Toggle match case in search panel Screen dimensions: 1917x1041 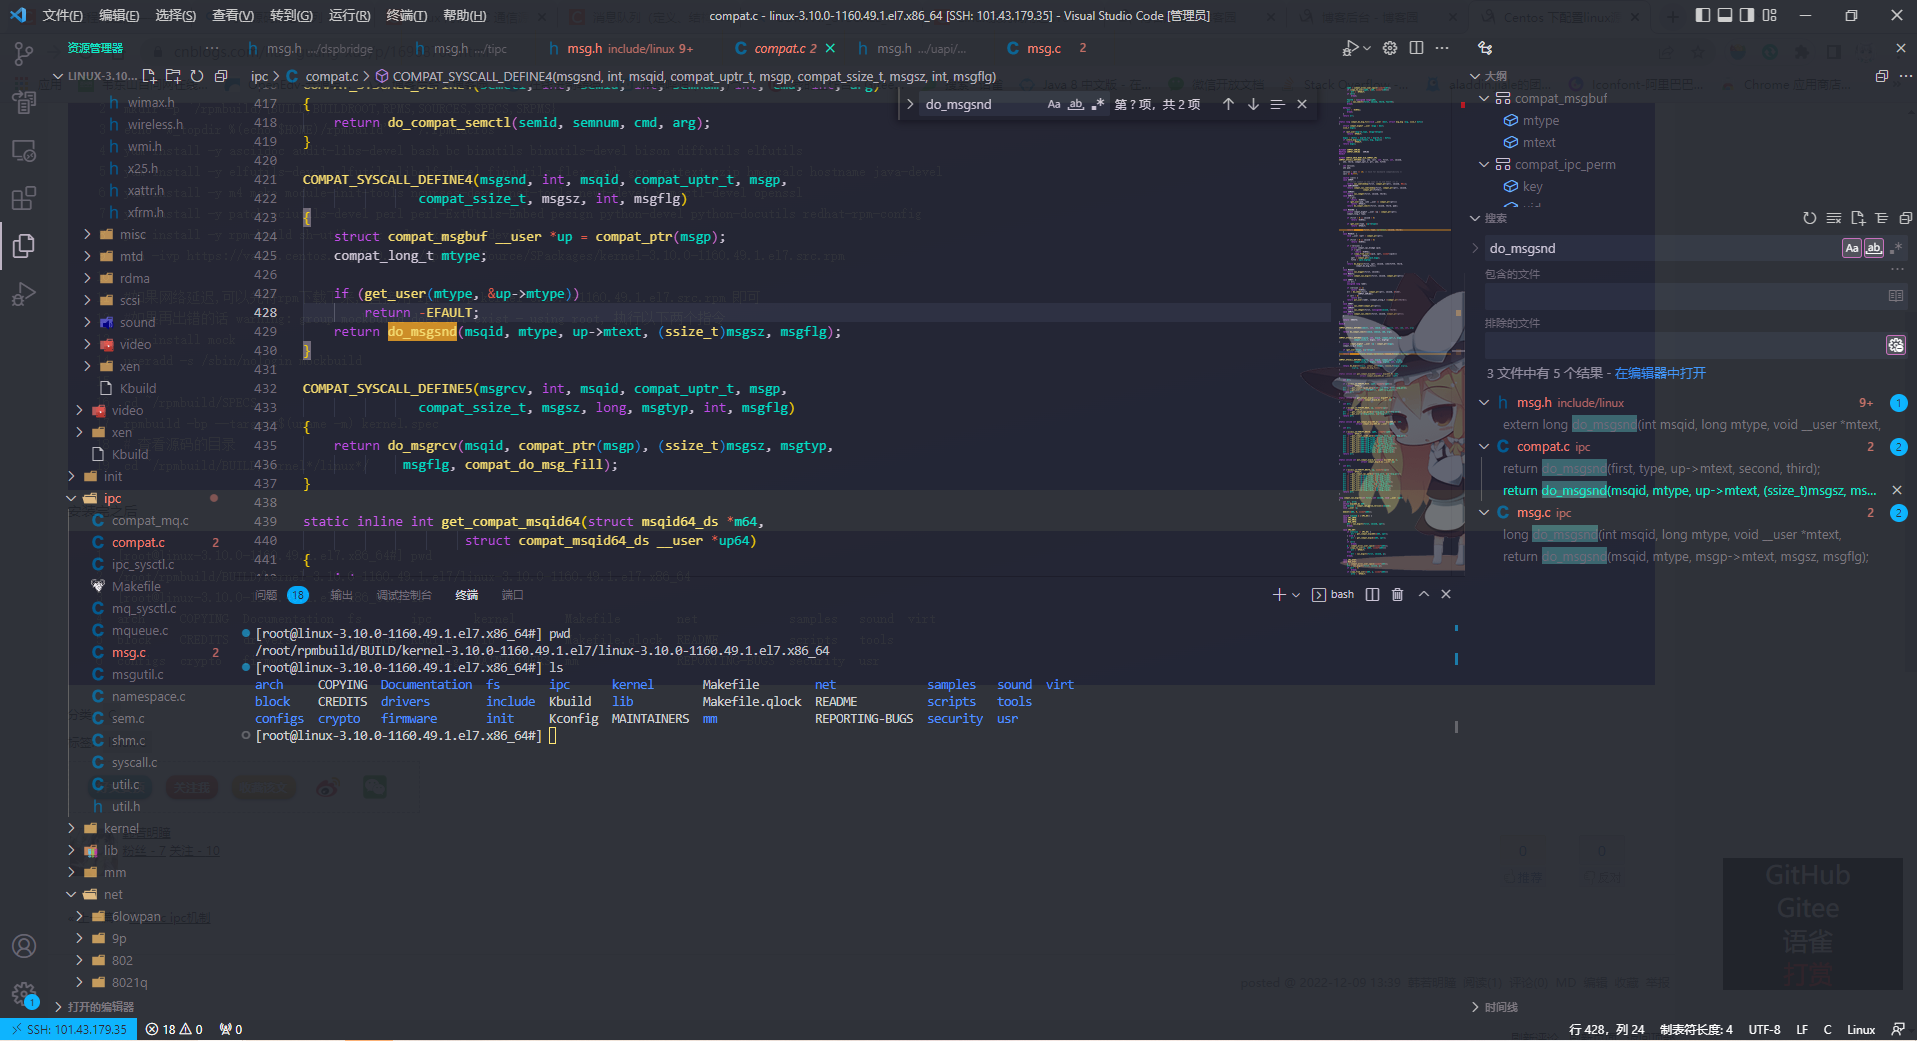[x=1852, y=248]
